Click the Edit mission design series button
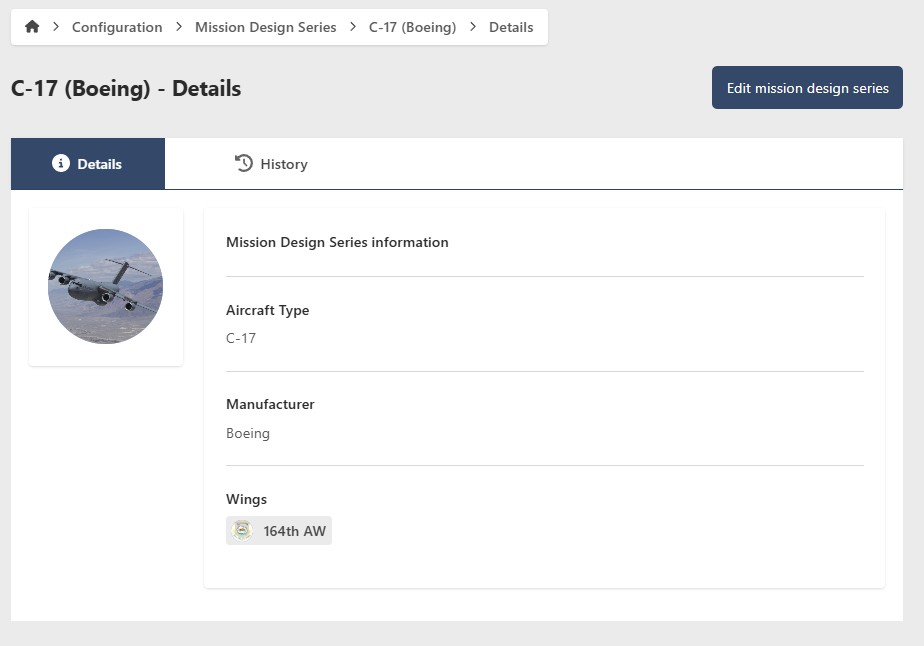 pyautogui.click(x=807, y=87)
